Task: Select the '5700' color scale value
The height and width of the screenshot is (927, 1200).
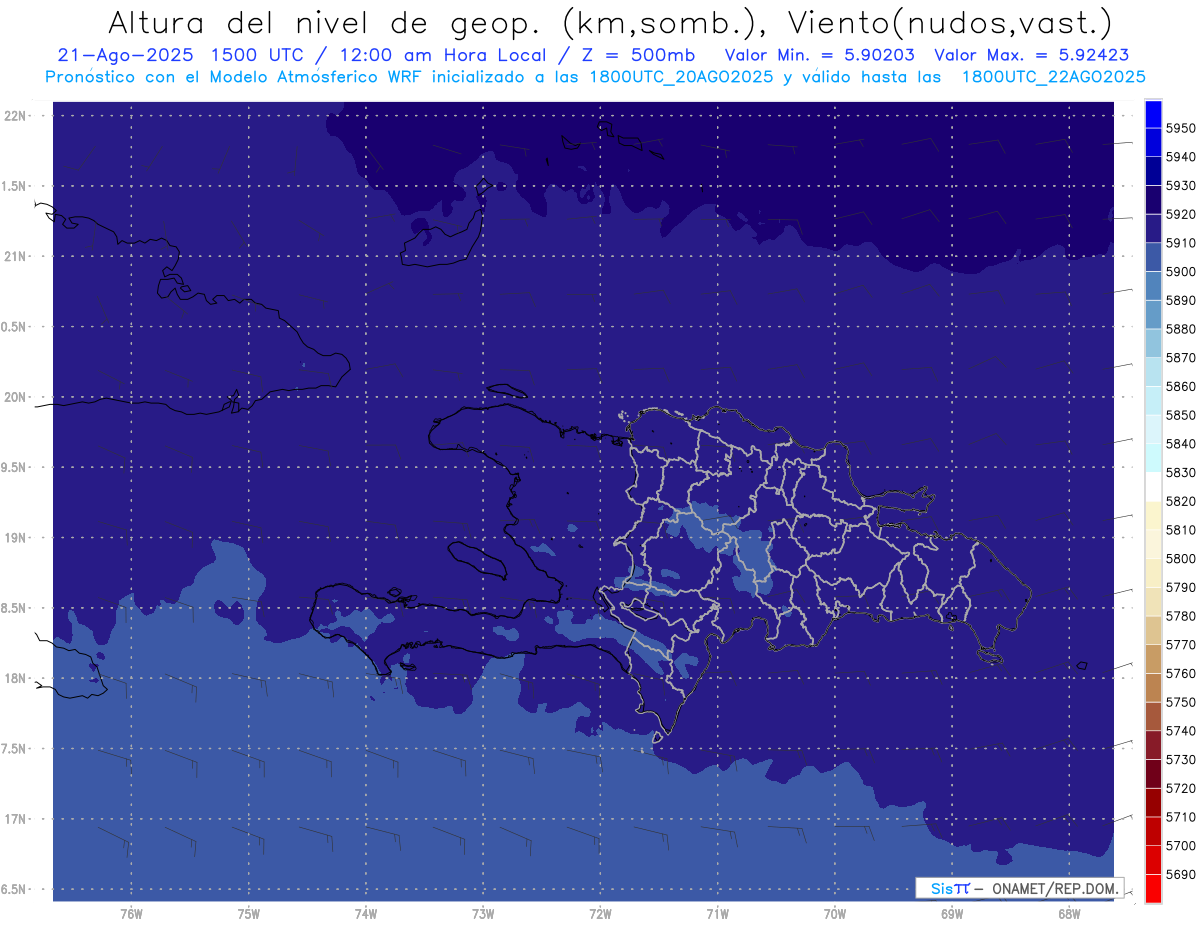Action: (x=1180, y=846)
